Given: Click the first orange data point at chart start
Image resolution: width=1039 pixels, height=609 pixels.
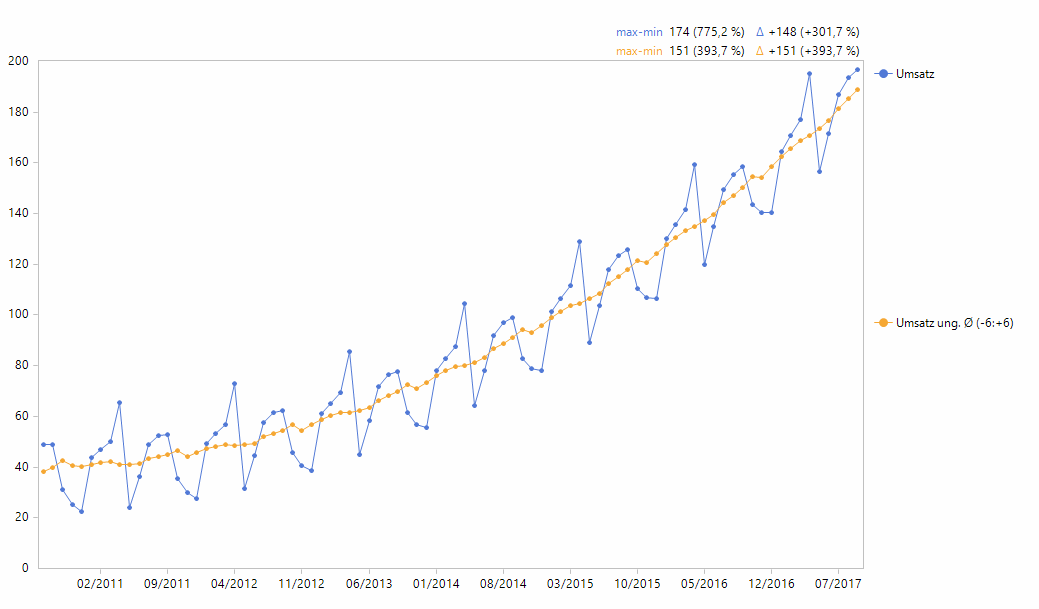Looking at the screenshot, I should click(43, 471).
